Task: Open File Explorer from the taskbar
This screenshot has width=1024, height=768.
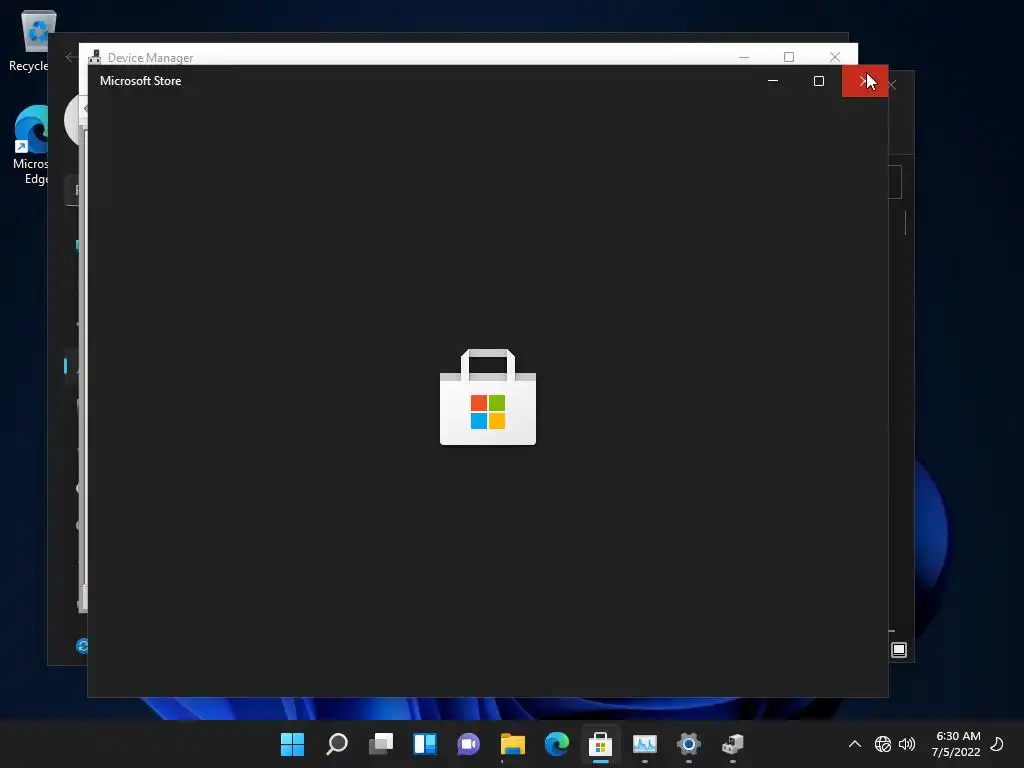Action: pos(513,744)
